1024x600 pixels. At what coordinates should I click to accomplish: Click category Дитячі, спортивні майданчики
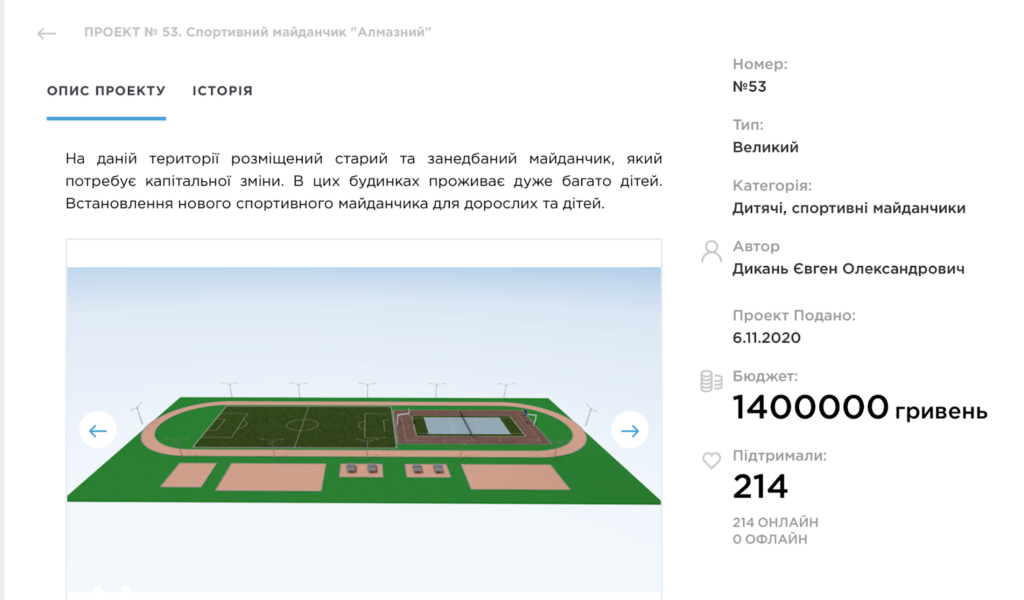coord(849,208)
